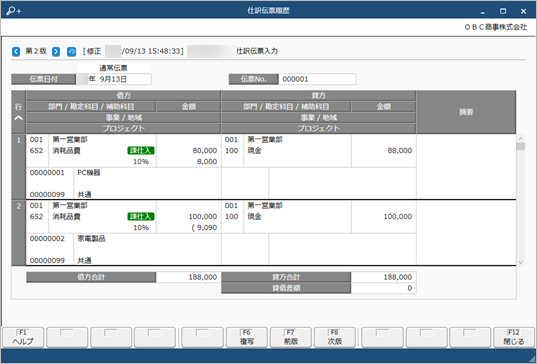
Task: Click tax amount ( 9,090
Action: 204,228
